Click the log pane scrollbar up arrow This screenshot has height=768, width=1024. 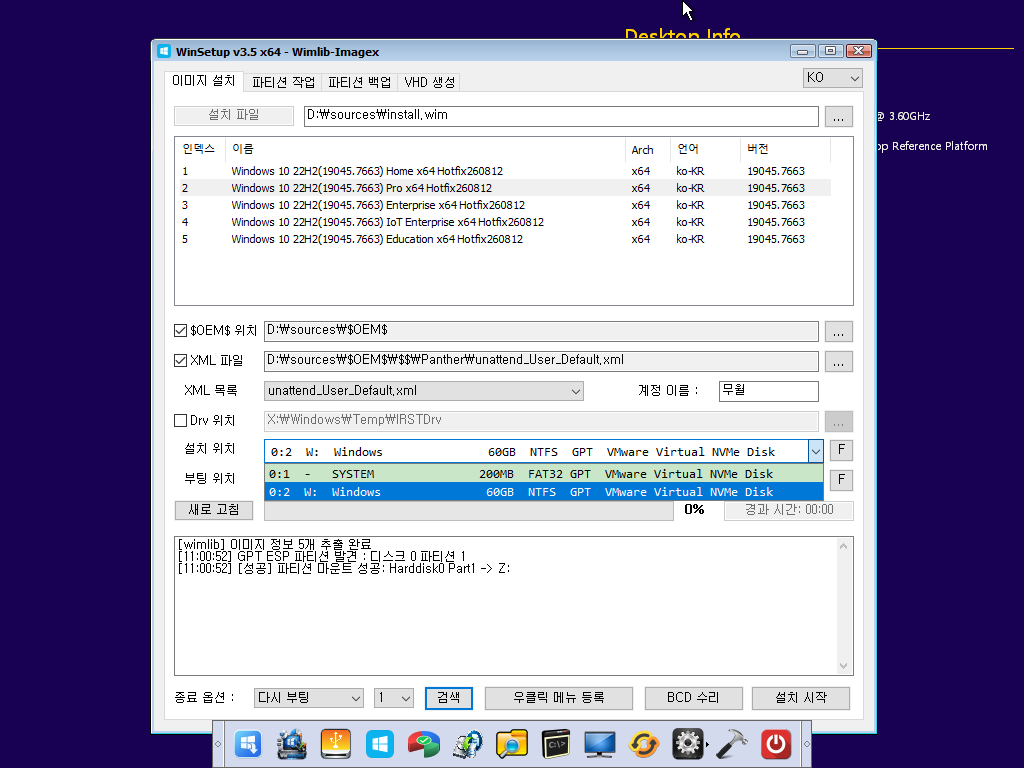tap(843, 546)
